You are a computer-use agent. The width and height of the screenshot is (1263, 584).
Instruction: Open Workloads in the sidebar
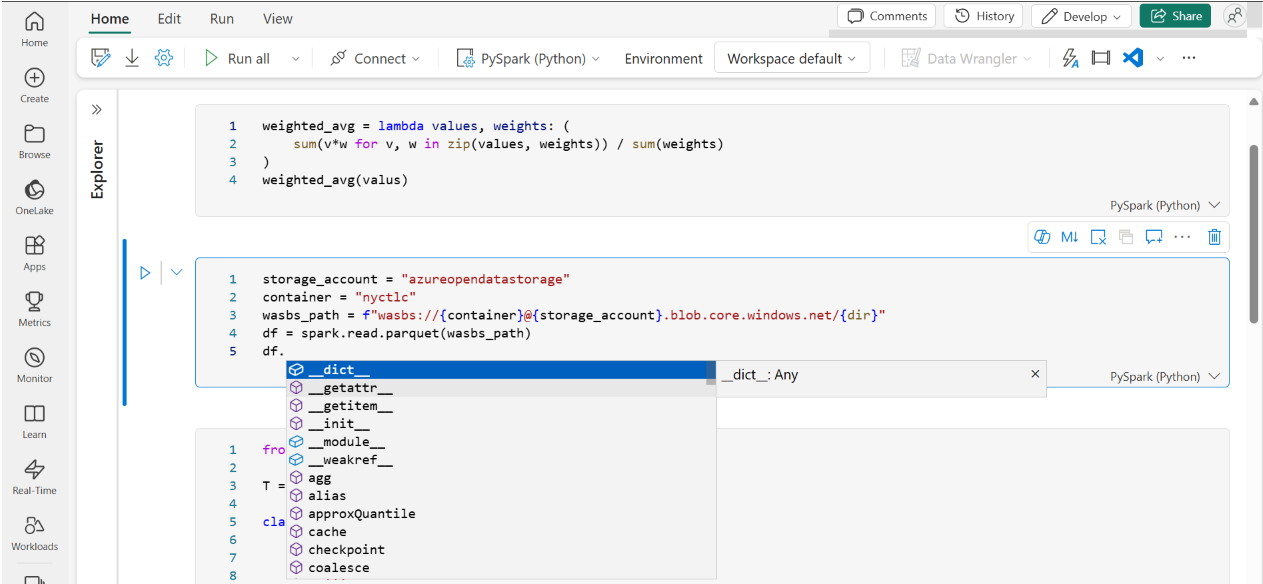tap(34, 533)
